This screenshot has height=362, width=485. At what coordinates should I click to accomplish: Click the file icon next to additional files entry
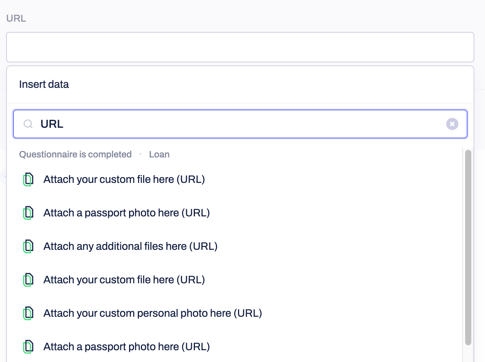[28, 246]
